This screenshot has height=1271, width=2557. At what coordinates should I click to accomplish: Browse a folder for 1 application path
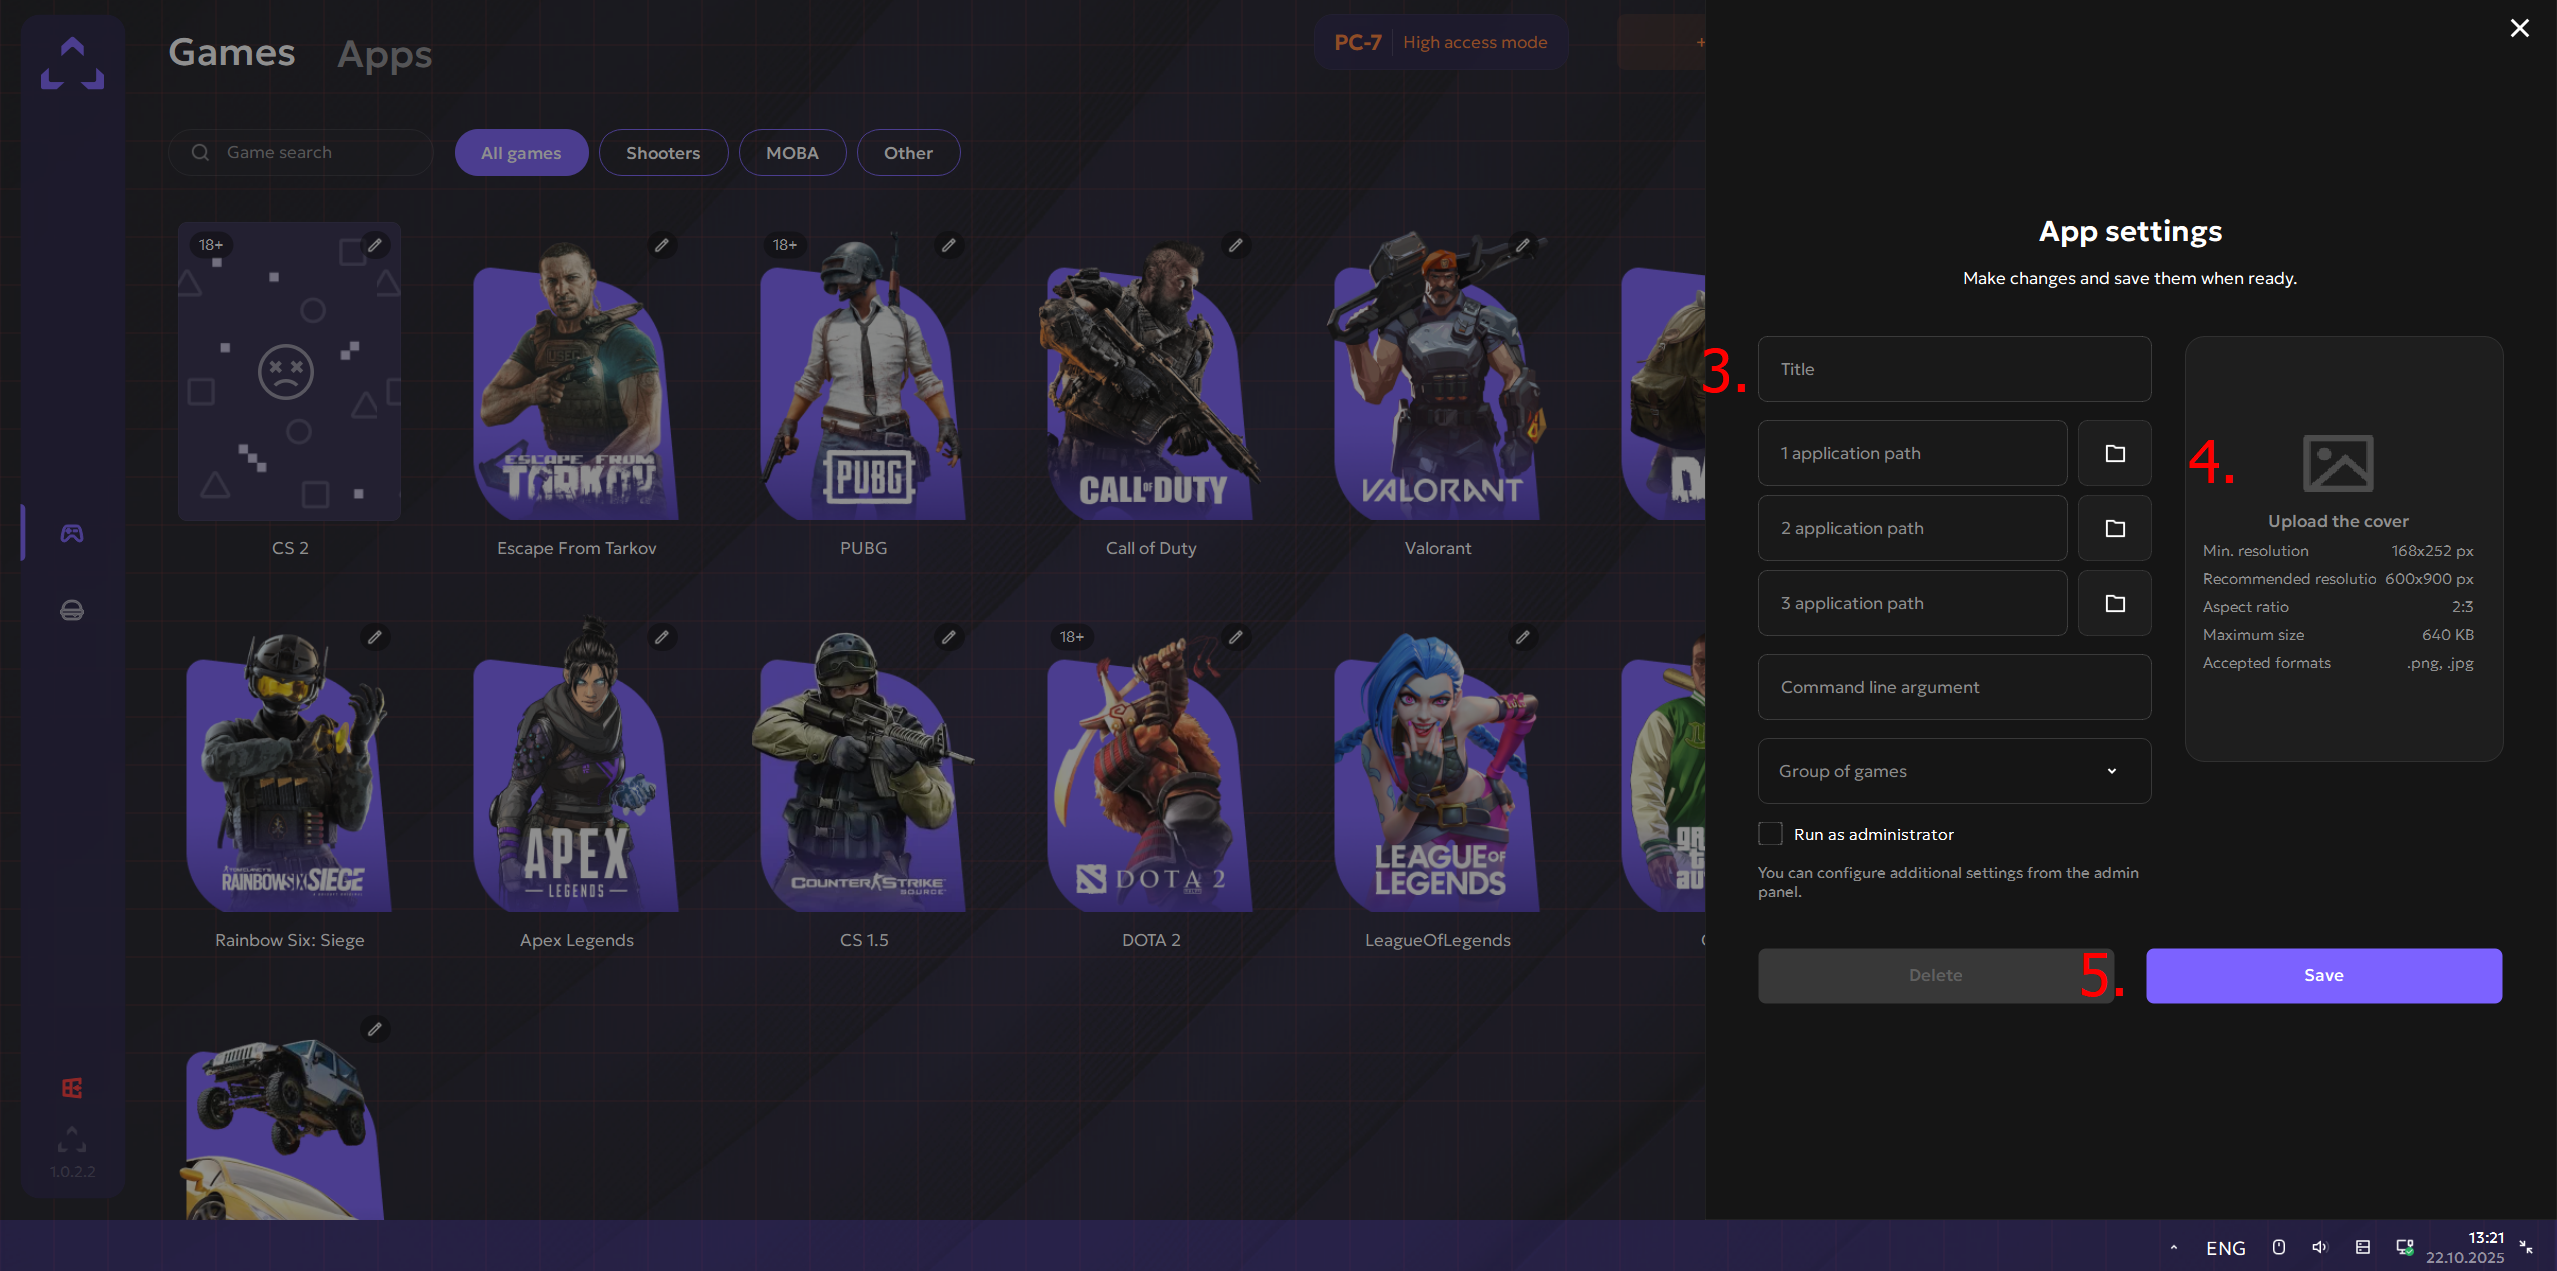pyautogui.click(x=2115, y=453)
